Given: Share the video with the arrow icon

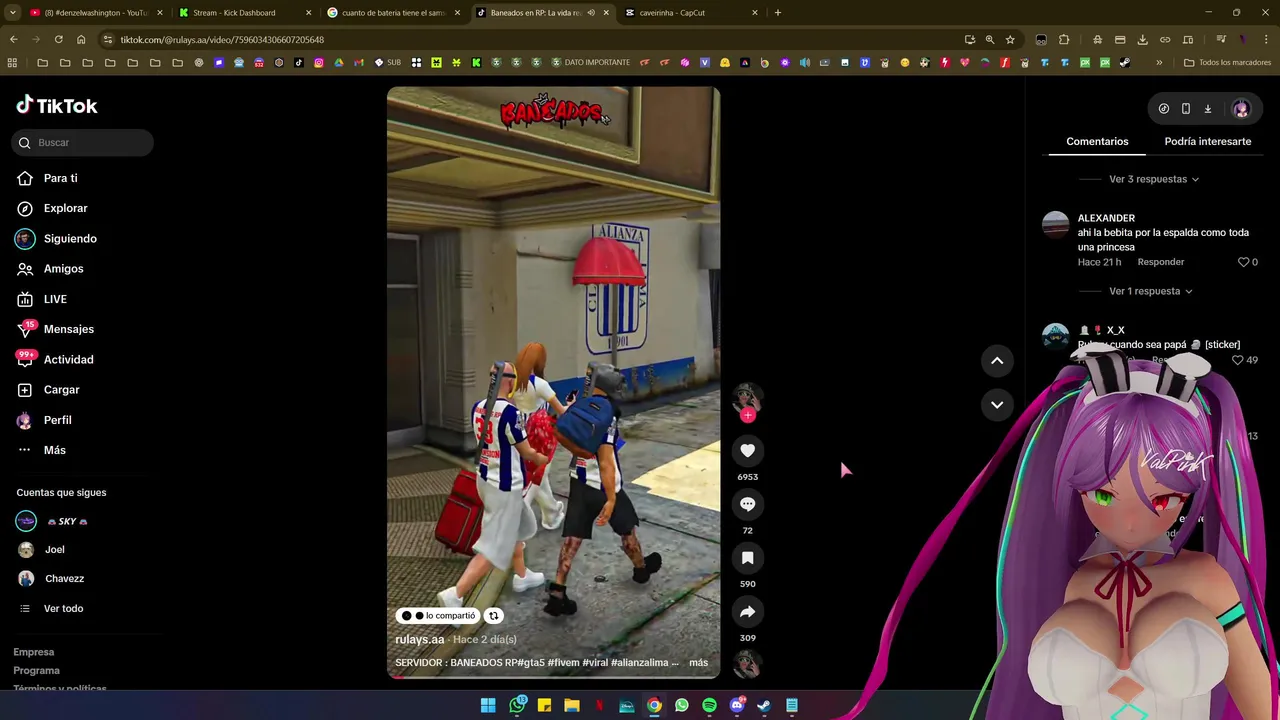Looking at the screenshot, I should (747, 612).
